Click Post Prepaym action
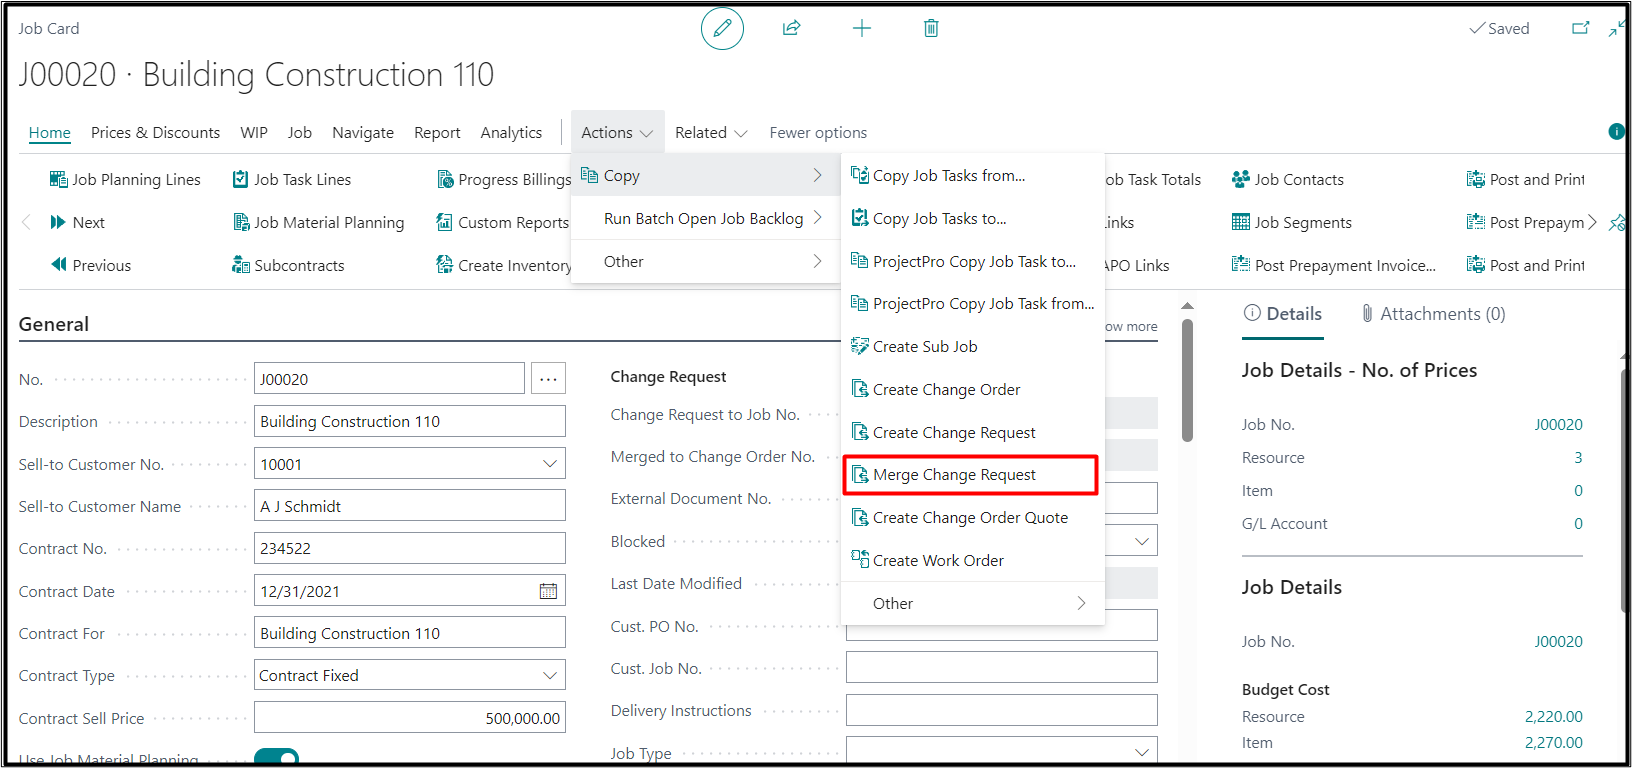 pyautogui.click(x=1526, y=222)
